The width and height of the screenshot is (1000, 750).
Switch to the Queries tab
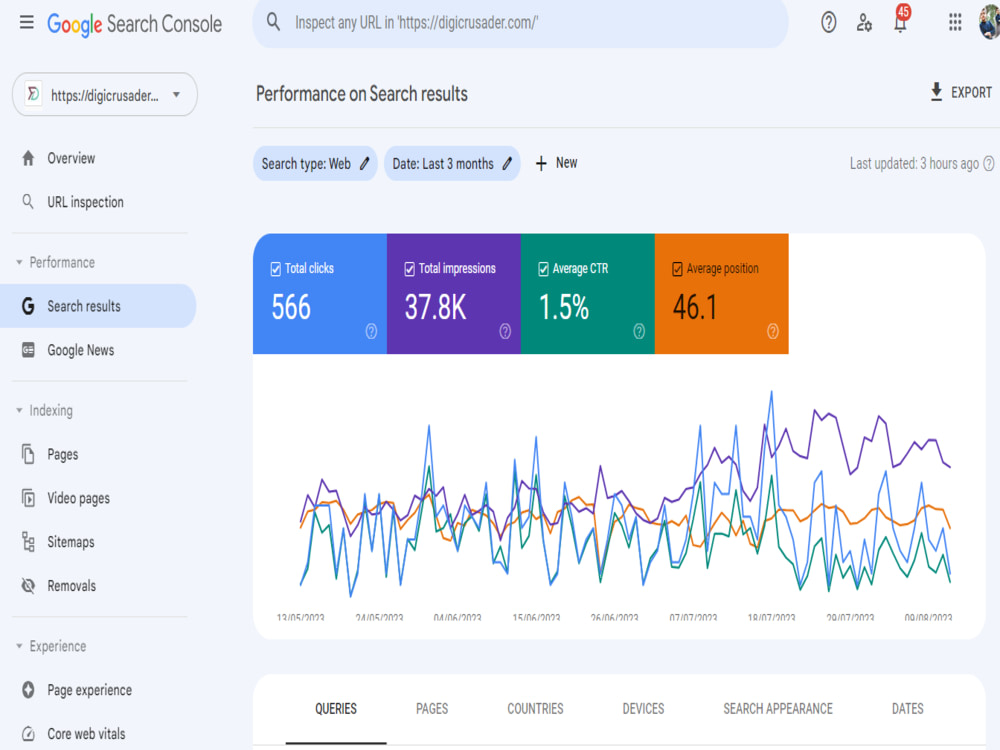336,709
